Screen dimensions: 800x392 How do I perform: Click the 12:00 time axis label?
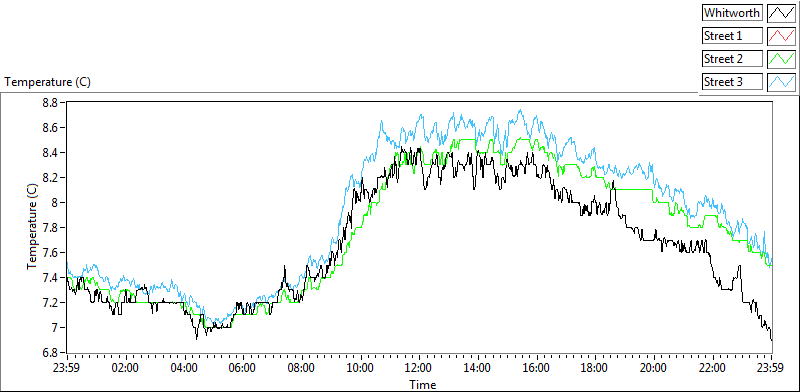(x=419, y=368)
